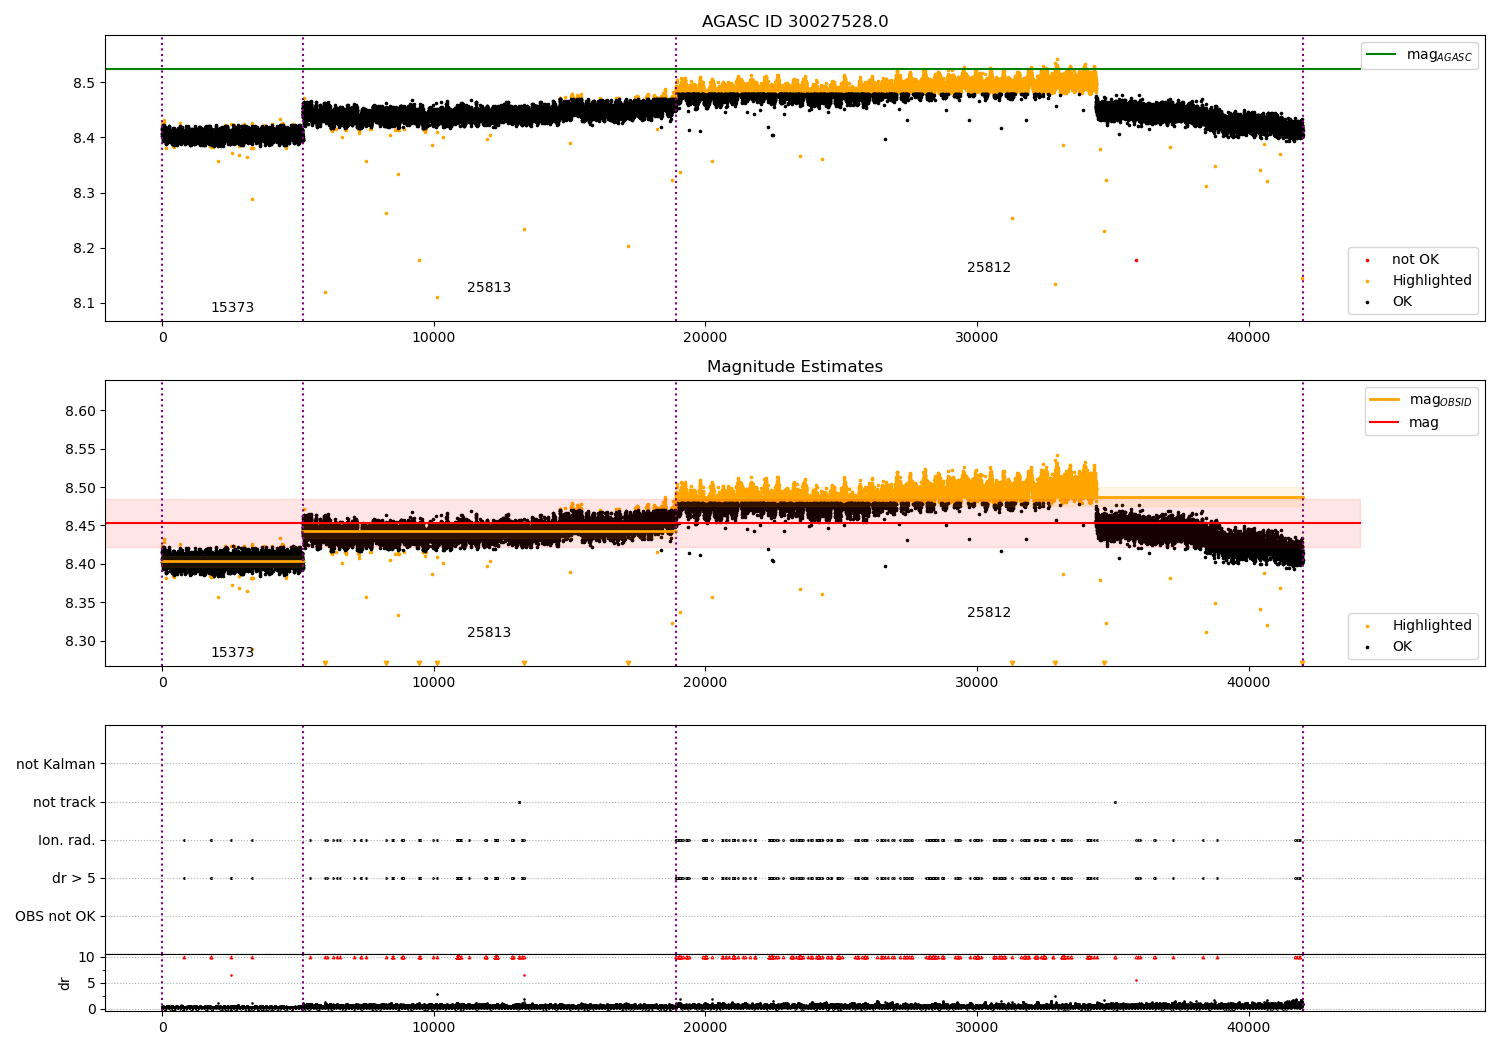The height and width of the screenshot is (1050, 1500).
Task: Click 'OK' entry in the Magnitude Estimates legend
Action: pos(1402,647)
